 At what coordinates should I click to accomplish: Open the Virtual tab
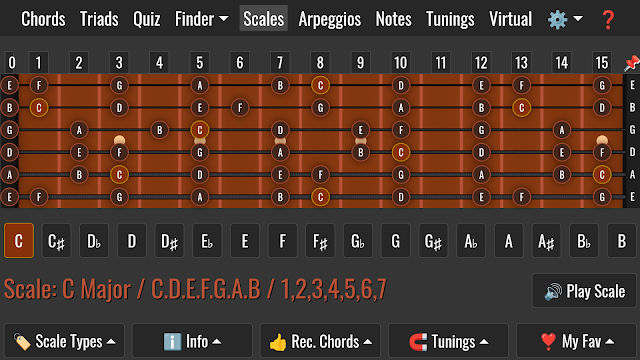click(511, 19)
